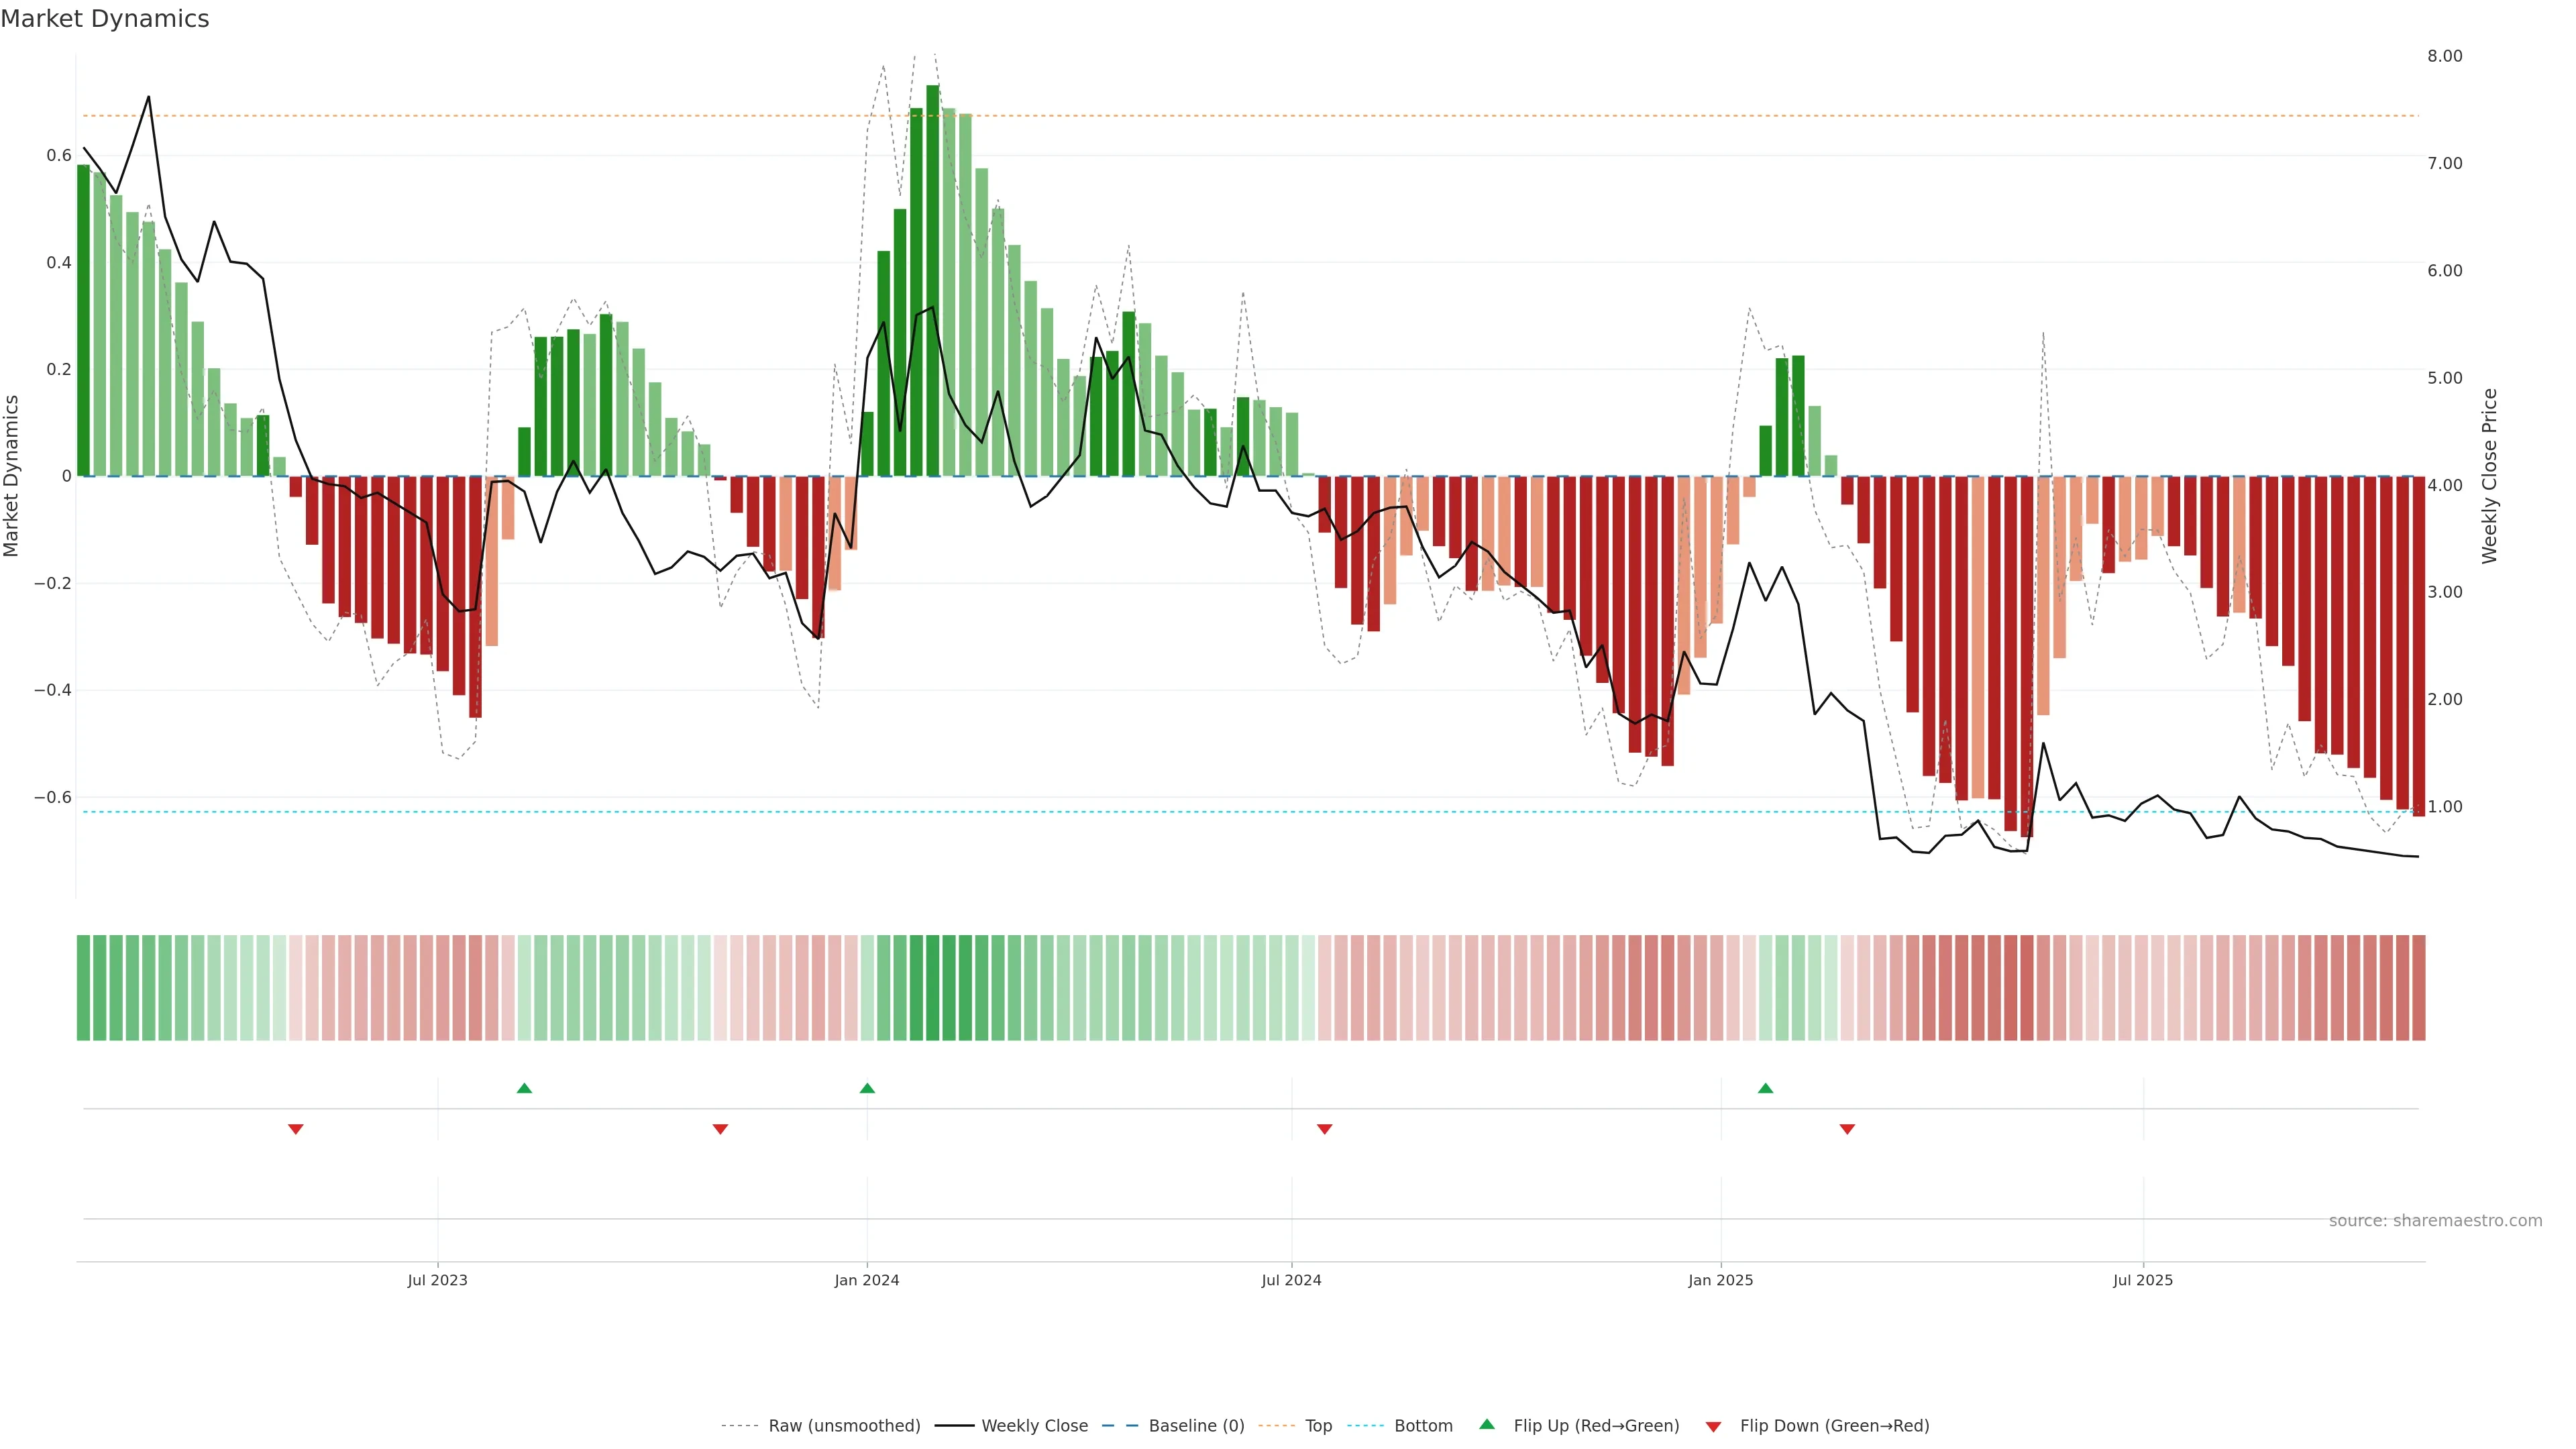Click the leftmost green heatmap strip cell
Screen dimensions: 2576x1449
(83, 987)
